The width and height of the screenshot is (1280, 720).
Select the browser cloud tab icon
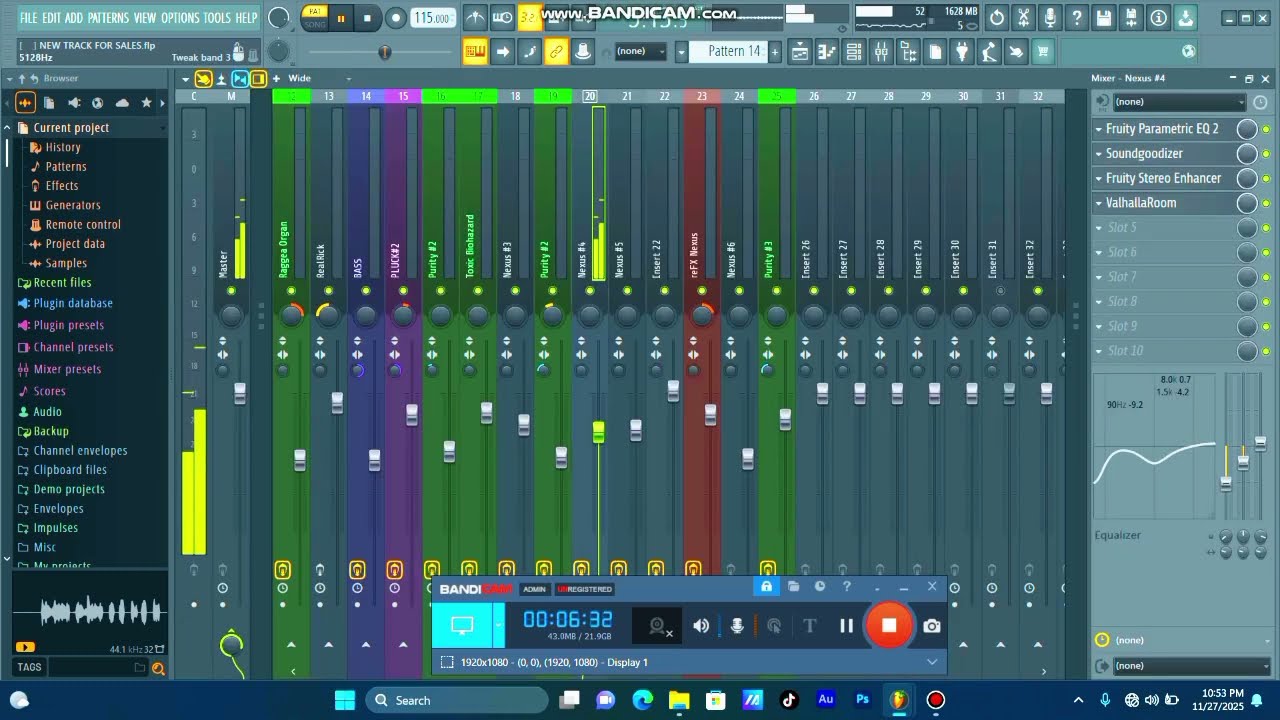tap(122, 103)
